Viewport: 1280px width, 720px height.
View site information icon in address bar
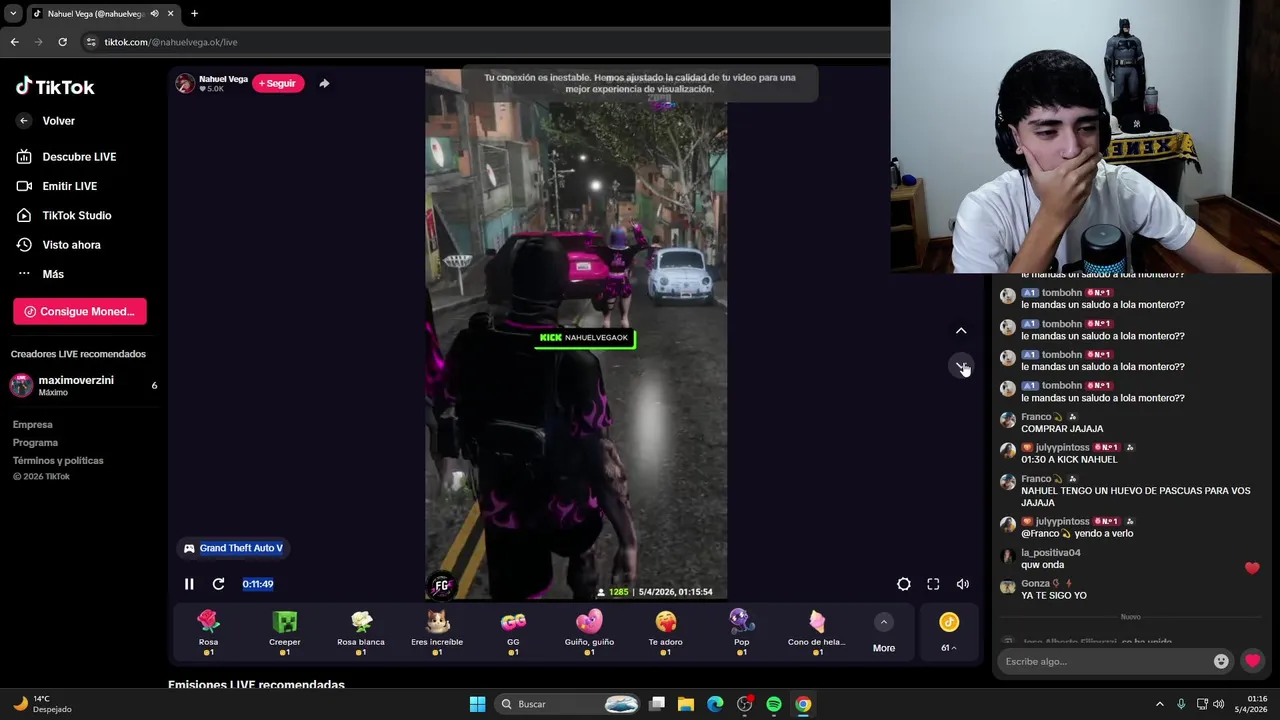(x=91, y=42)
